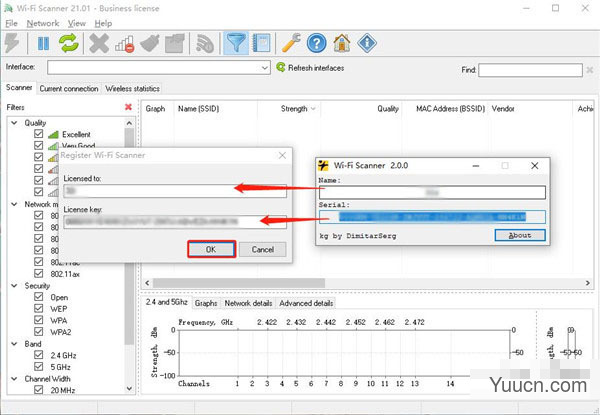Collapse the Band filter group

(x=15, y=344)
